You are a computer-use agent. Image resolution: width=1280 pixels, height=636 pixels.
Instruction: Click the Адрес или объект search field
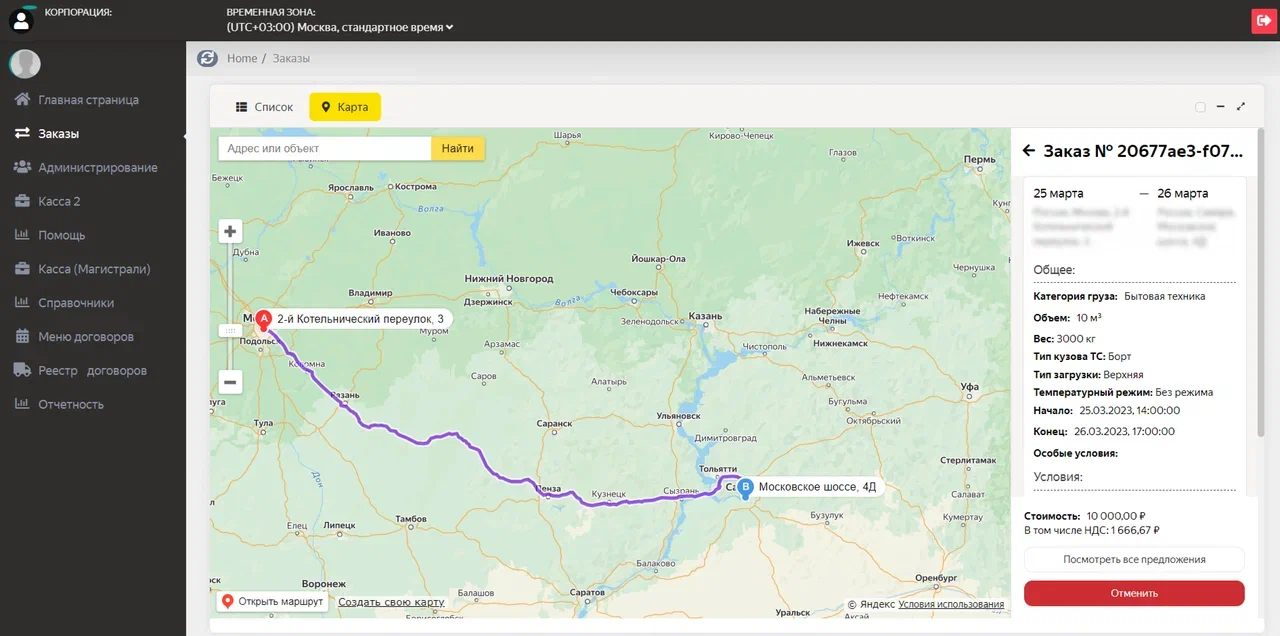[x=325, y=149]
